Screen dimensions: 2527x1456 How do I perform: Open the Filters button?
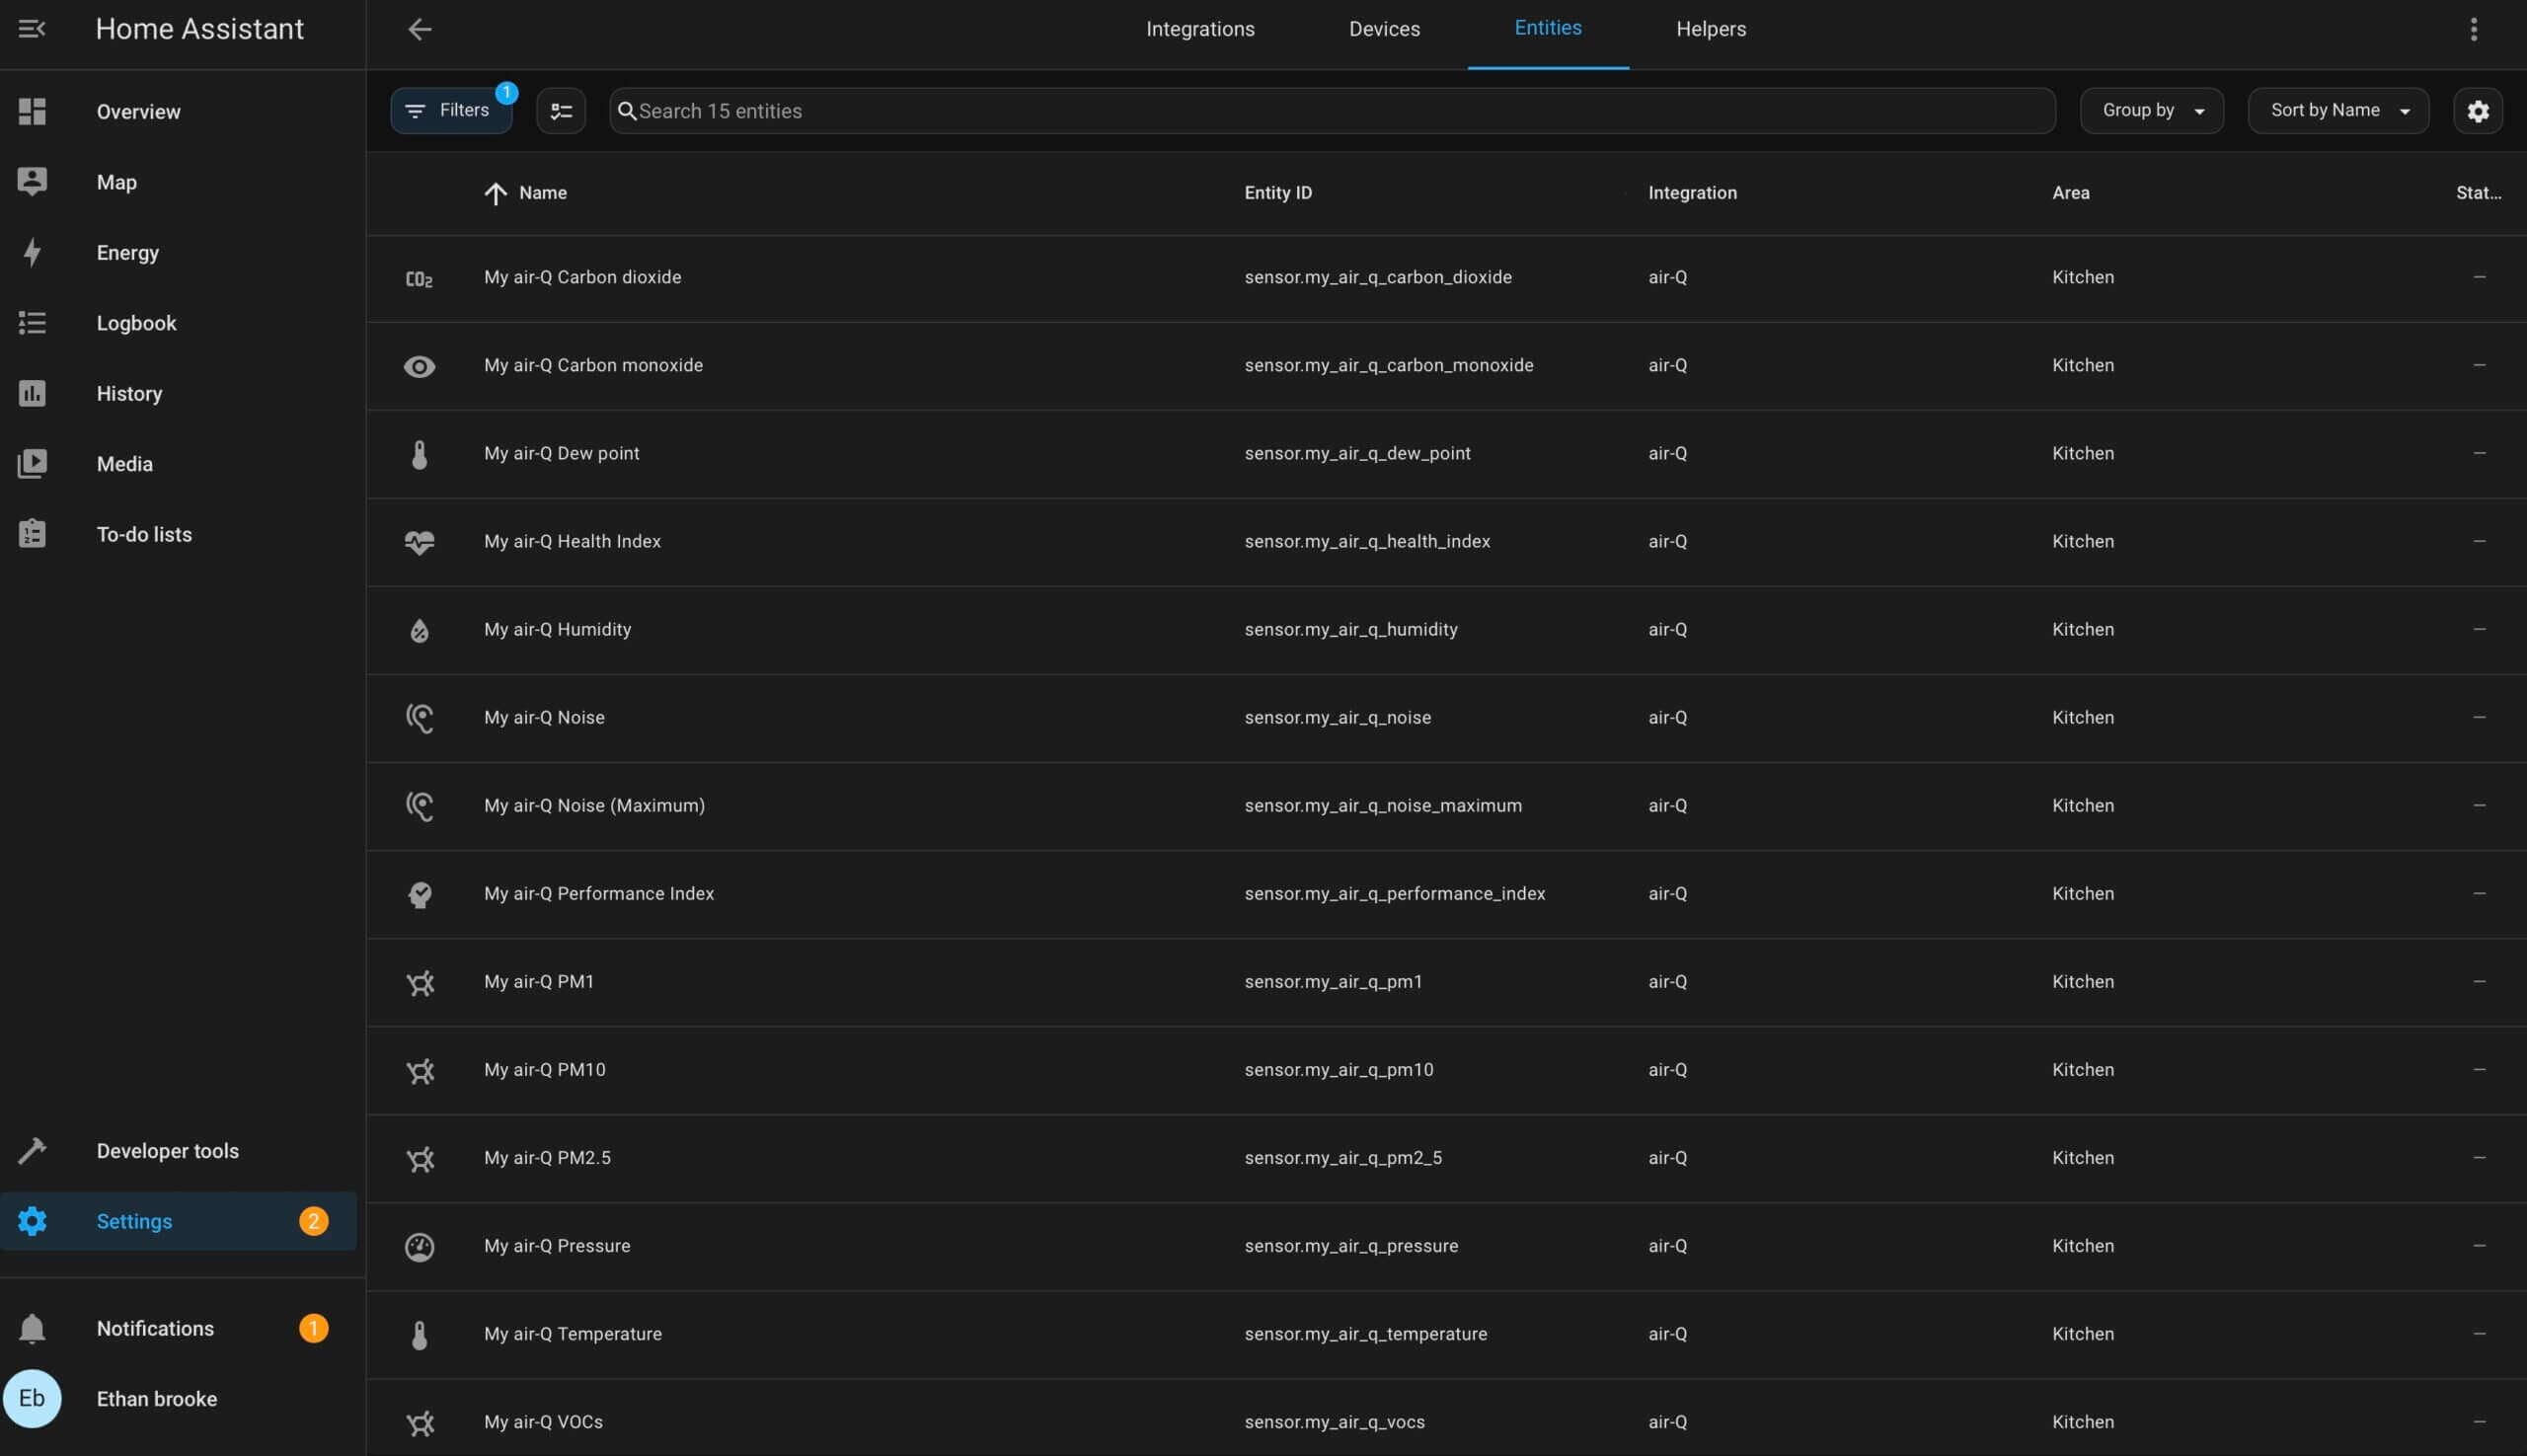(451, 111)
